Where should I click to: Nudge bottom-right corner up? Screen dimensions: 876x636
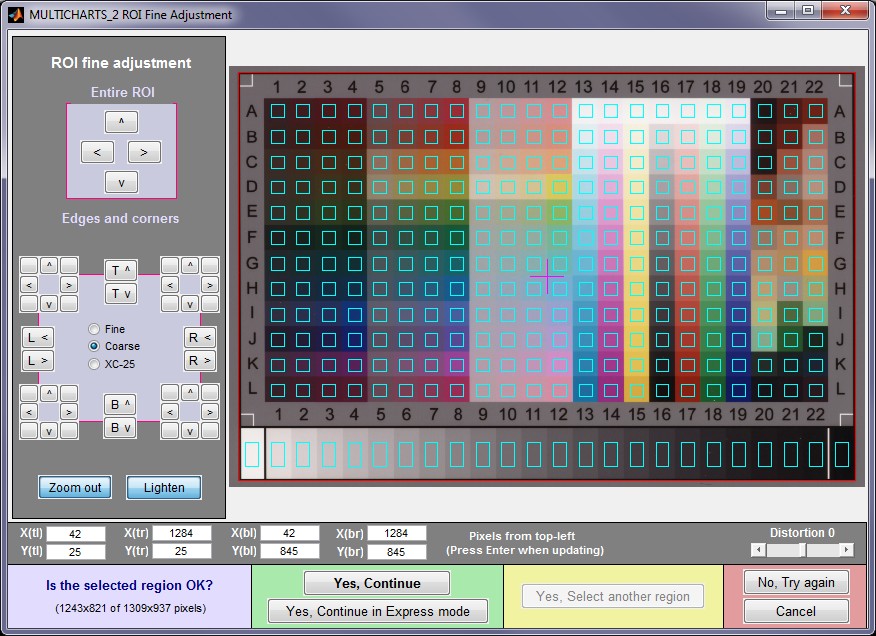[190, 392]
